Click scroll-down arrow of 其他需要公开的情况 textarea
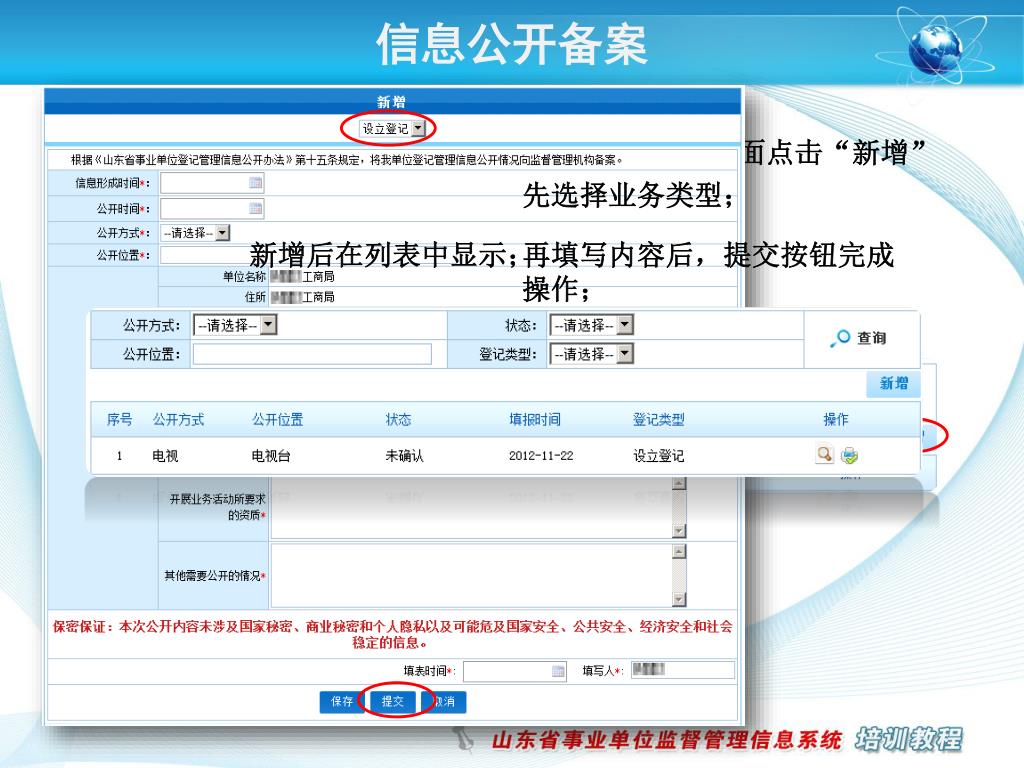The height and width of the screenshot is (768, 1024). pyautogui.click(x=679, y=599)
